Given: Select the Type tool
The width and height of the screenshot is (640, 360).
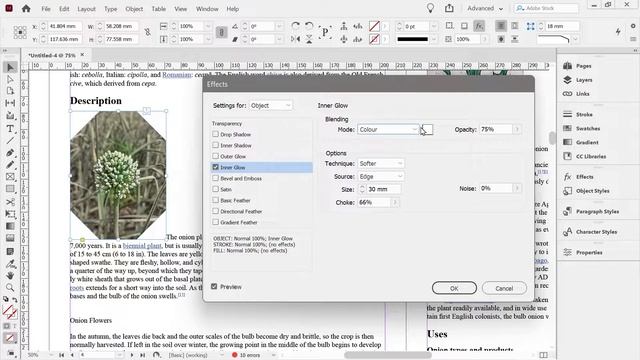Looking at the screenshot, I should pos(10,129).
